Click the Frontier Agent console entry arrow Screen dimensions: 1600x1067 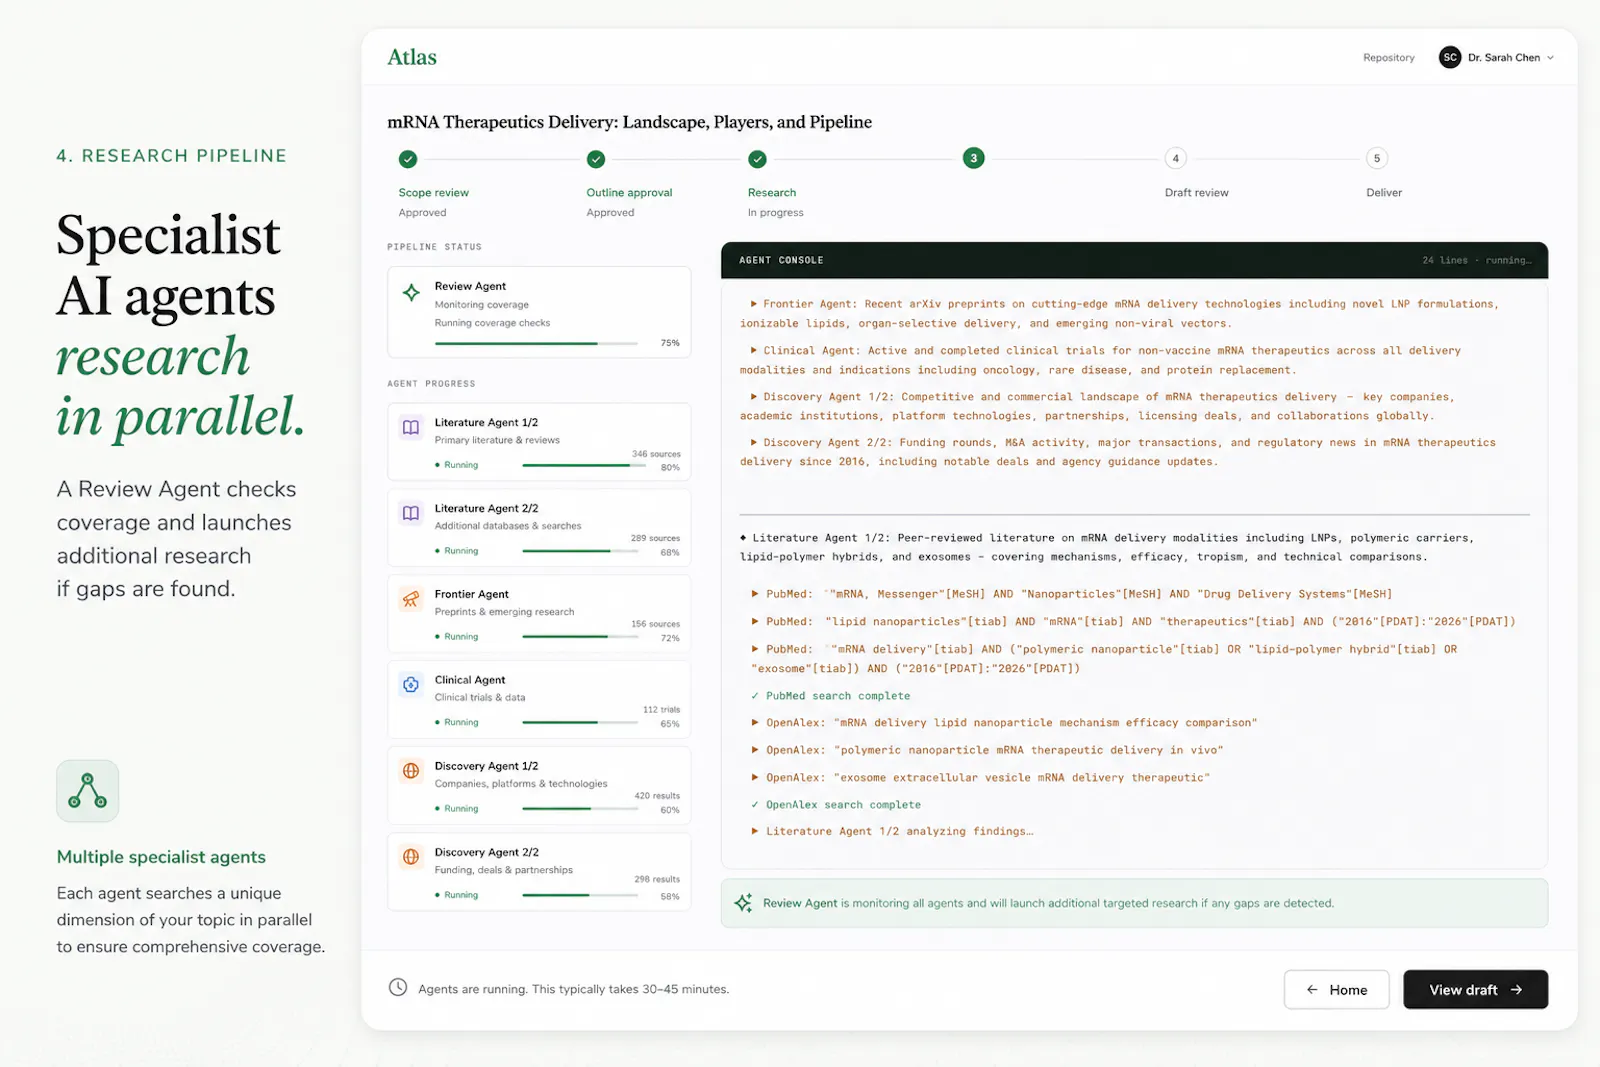[754, 304]
